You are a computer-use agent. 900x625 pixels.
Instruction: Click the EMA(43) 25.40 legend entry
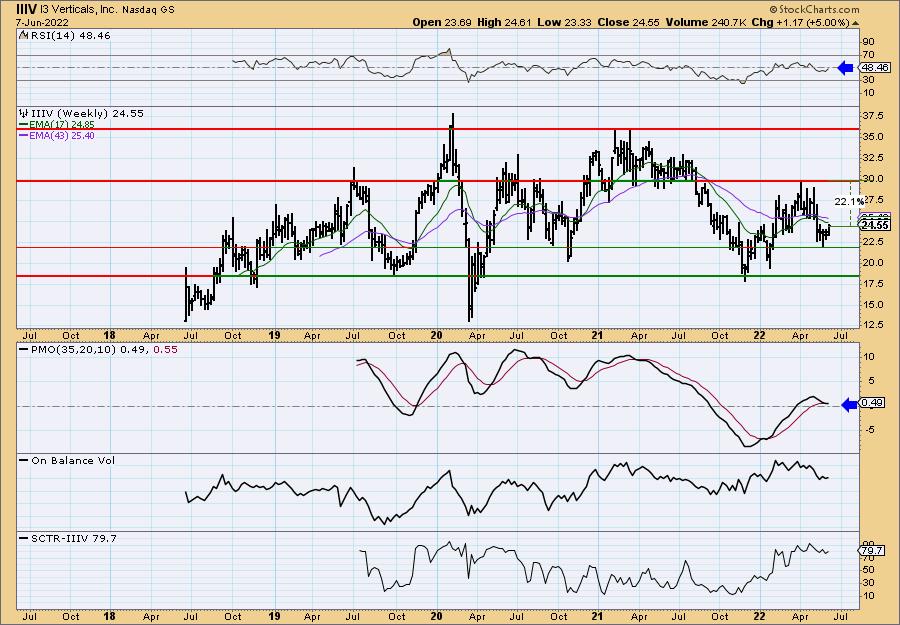coord(61,136)
